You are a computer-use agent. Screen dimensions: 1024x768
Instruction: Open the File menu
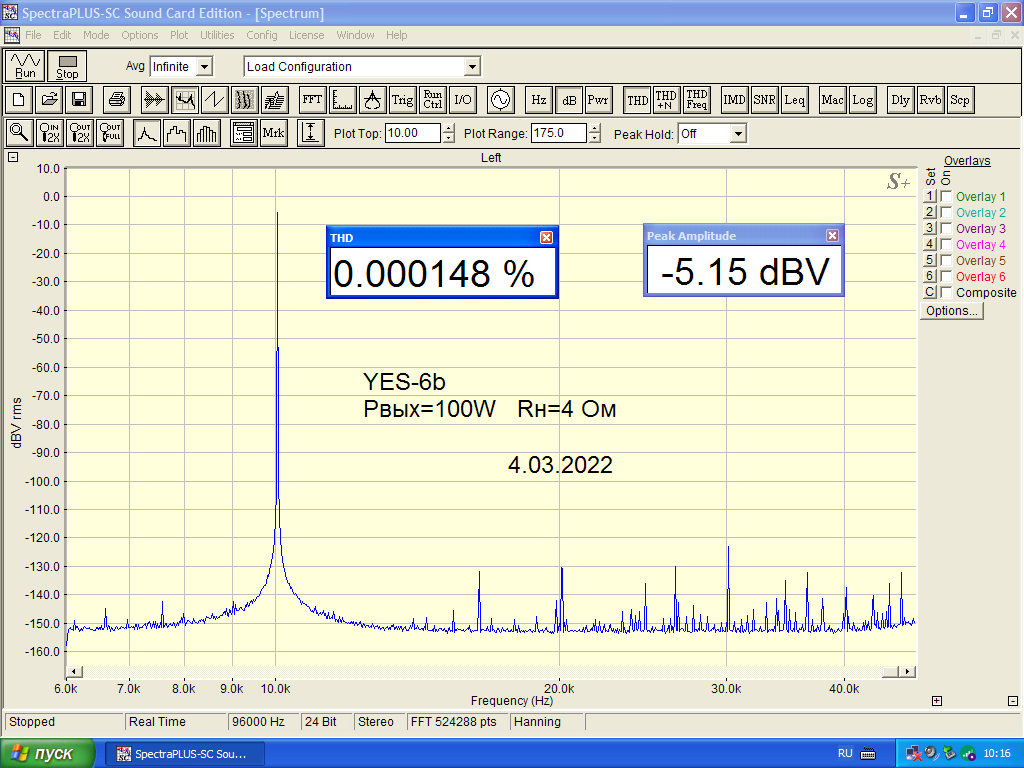pyautogui.click(x=33, y=35)
